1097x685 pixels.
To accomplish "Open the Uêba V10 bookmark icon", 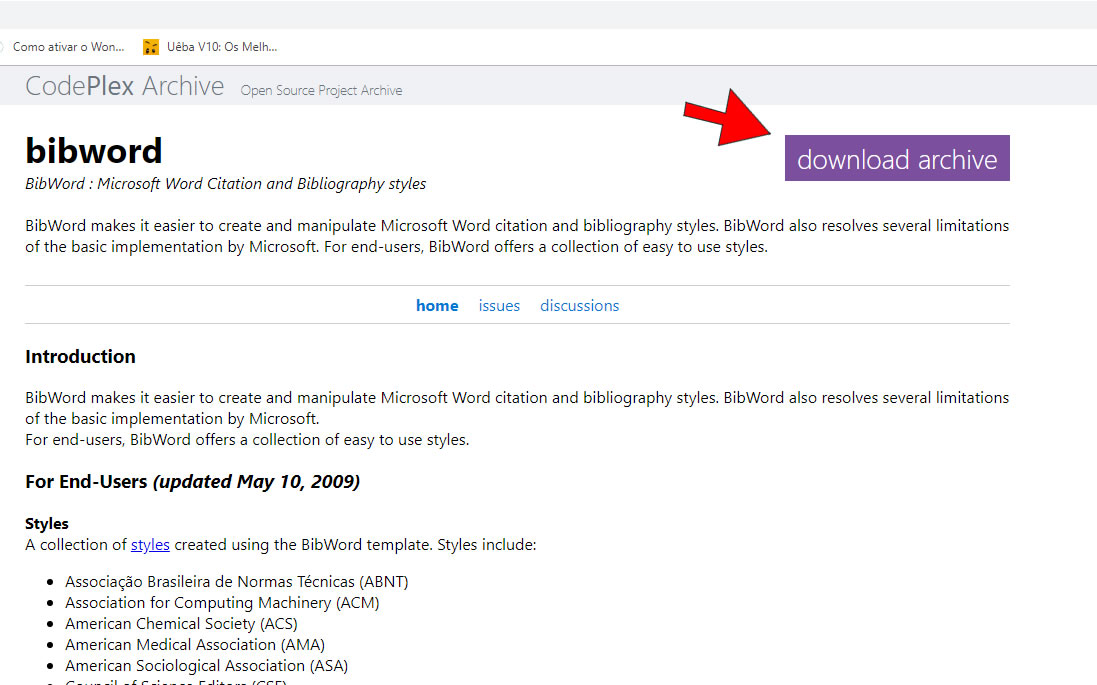I will pos(150,47).
